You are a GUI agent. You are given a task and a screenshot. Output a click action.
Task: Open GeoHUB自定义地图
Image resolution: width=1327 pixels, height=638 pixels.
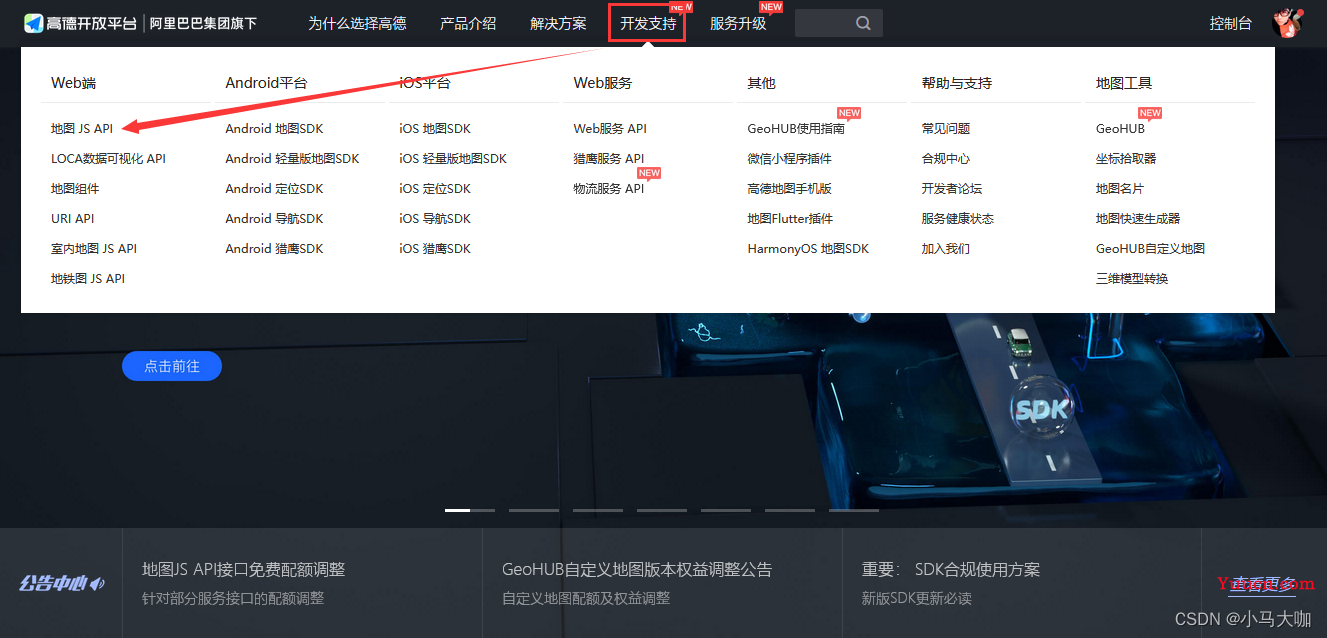(1150, 248)
